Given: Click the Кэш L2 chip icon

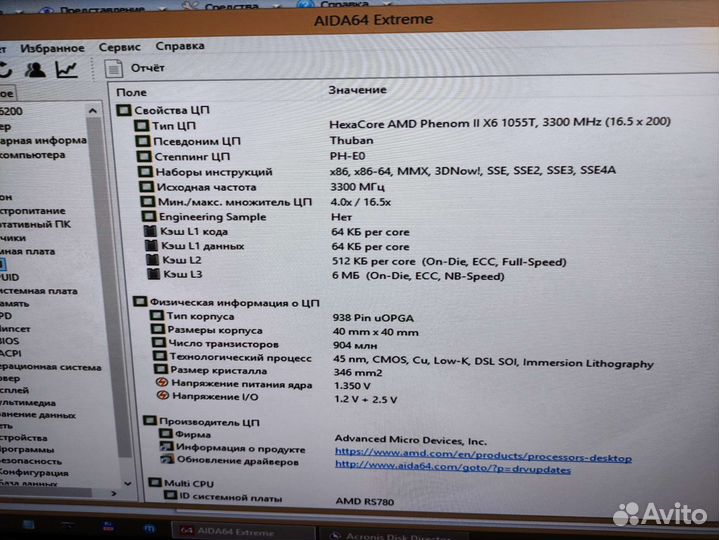Looking at the screenshot, I should coord(152,260).
